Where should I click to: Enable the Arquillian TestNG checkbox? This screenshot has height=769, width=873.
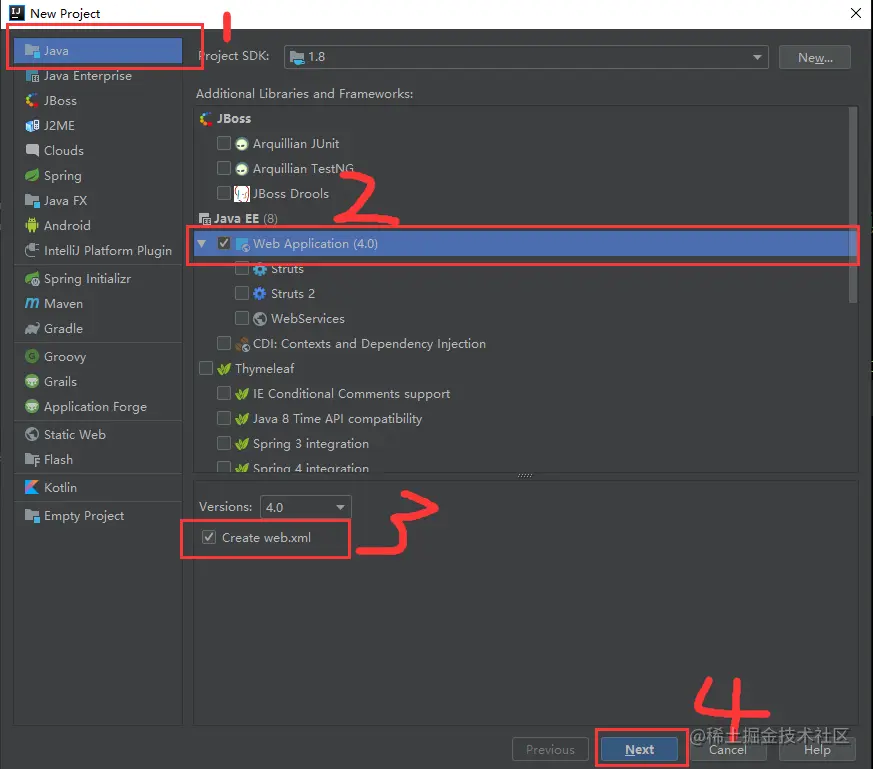click(224, 168)
